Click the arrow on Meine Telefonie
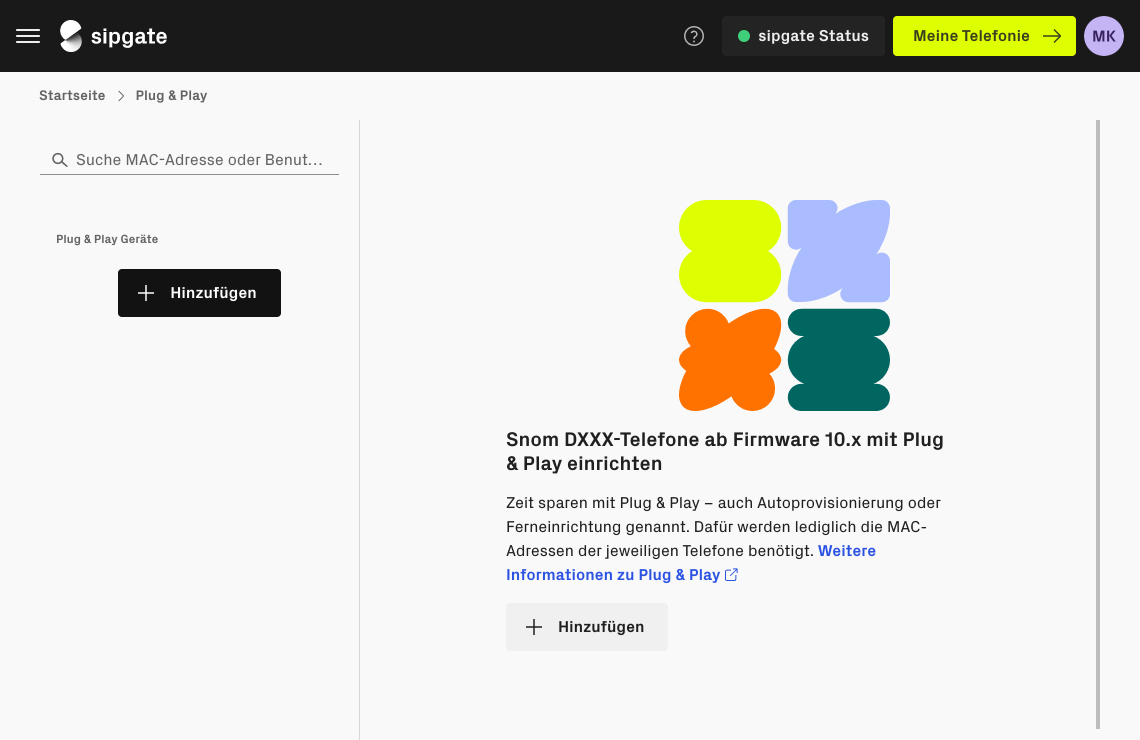The image size is (1140, 740). pyautogui.click(x=1052, y=36)
